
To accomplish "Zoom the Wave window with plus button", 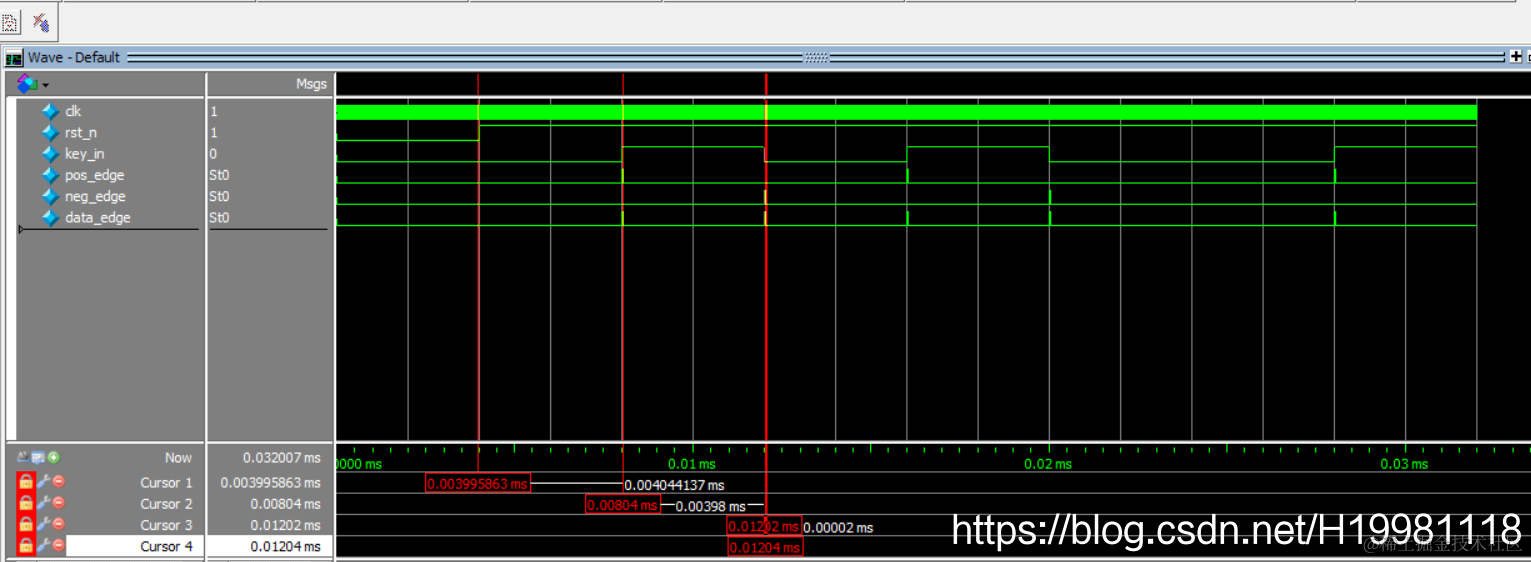I will click(x=1514, y=57).
